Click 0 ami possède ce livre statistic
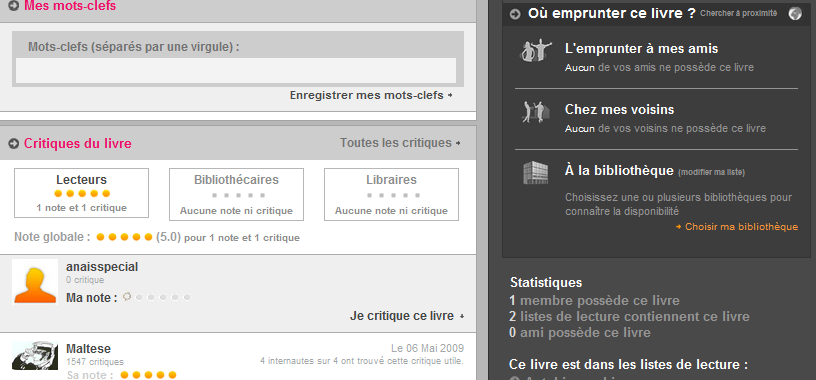 click(580, 333)
